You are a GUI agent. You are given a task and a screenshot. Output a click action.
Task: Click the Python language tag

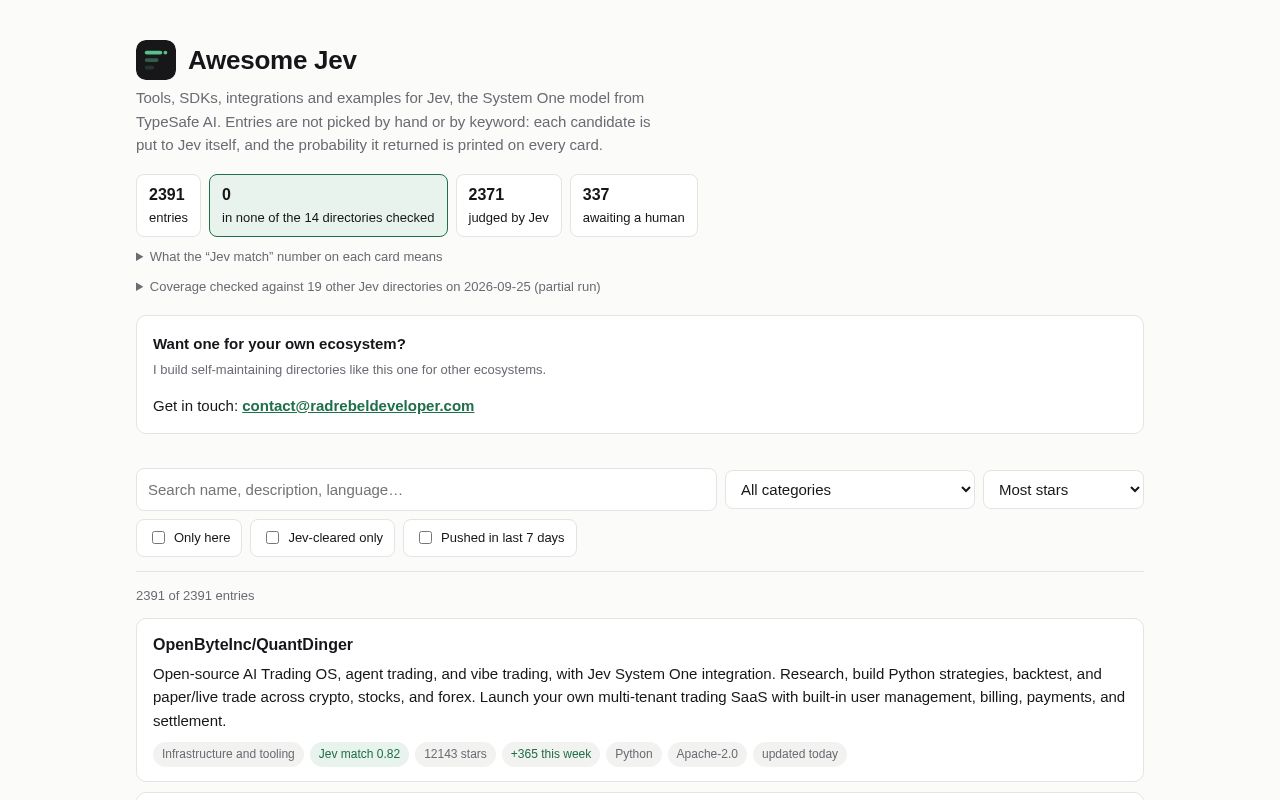click(x=634, y=754)
